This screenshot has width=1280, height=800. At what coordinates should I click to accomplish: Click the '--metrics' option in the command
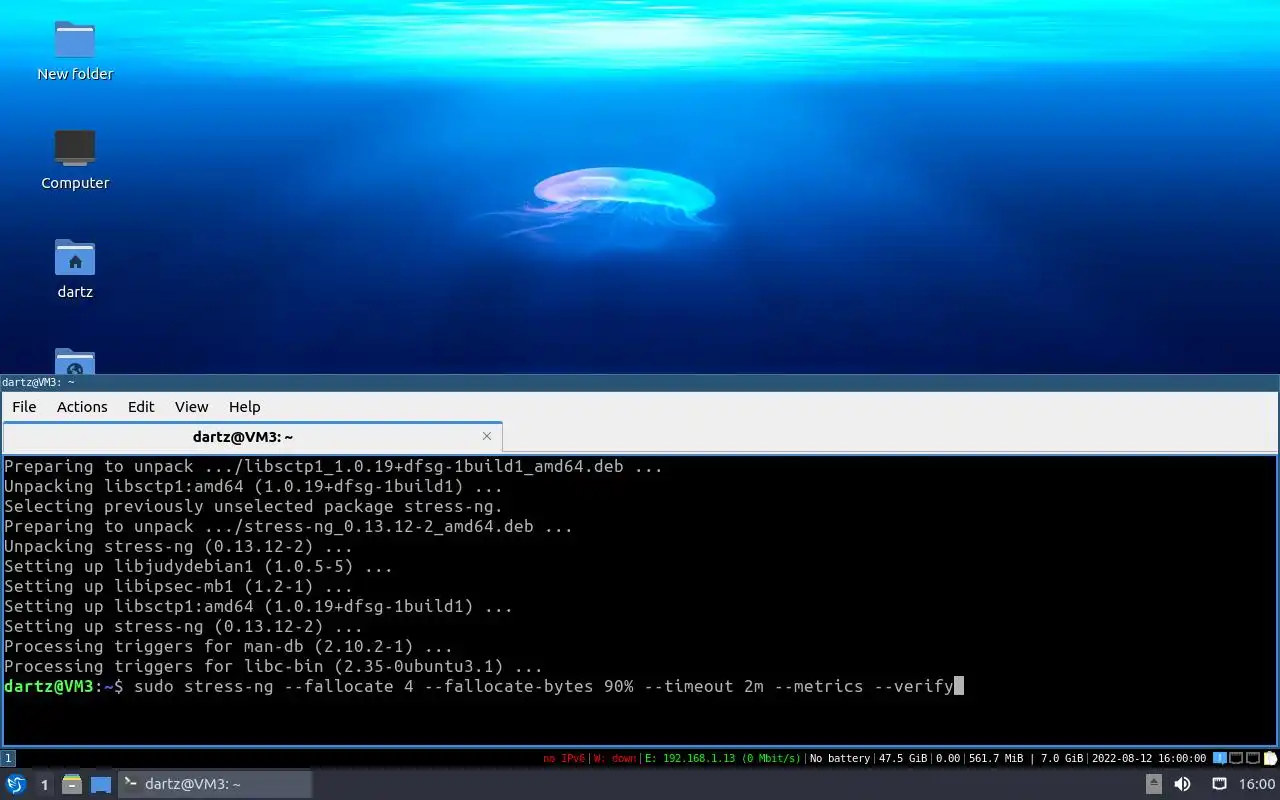[818, 686]
